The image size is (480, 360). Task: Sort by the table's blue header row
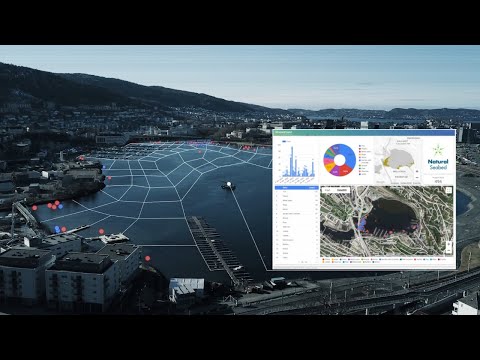pyautogui.click(x=296, y=188)
